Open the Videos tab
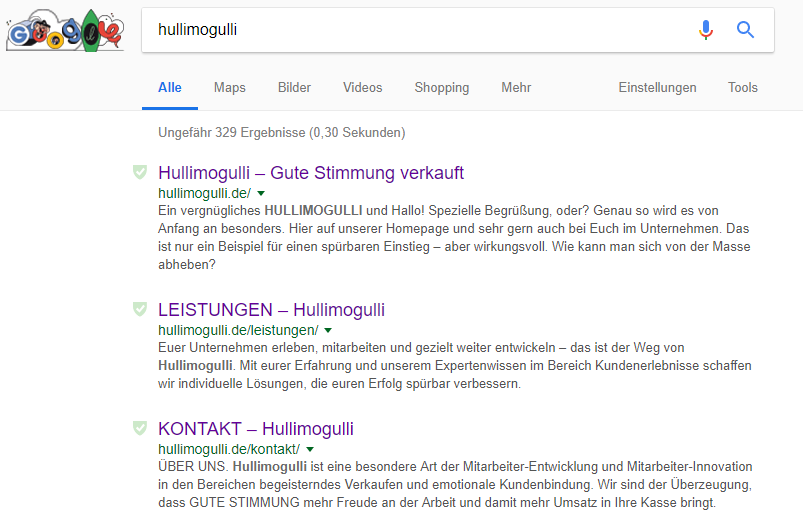This screenshot has height=528, width=803. pyautogui.click(x=362, y=88)
